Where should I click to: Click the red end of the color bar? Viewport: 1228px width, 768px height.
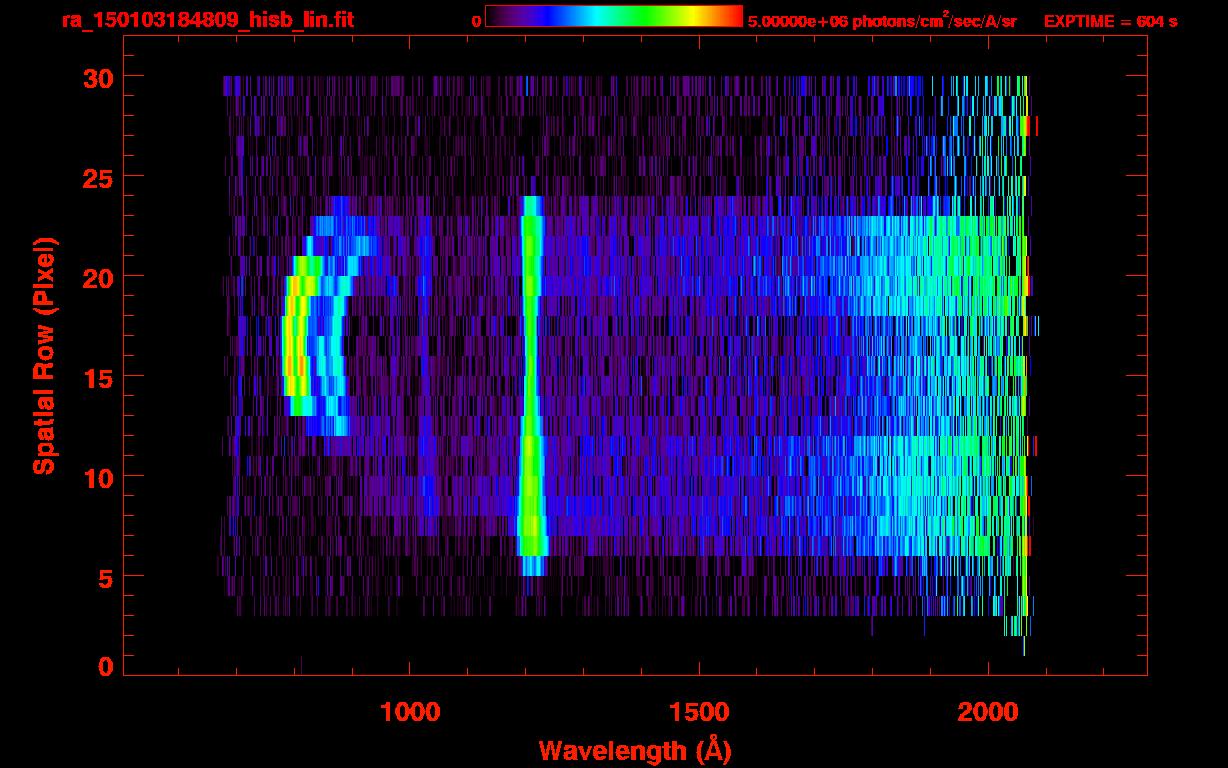[733, 17]
